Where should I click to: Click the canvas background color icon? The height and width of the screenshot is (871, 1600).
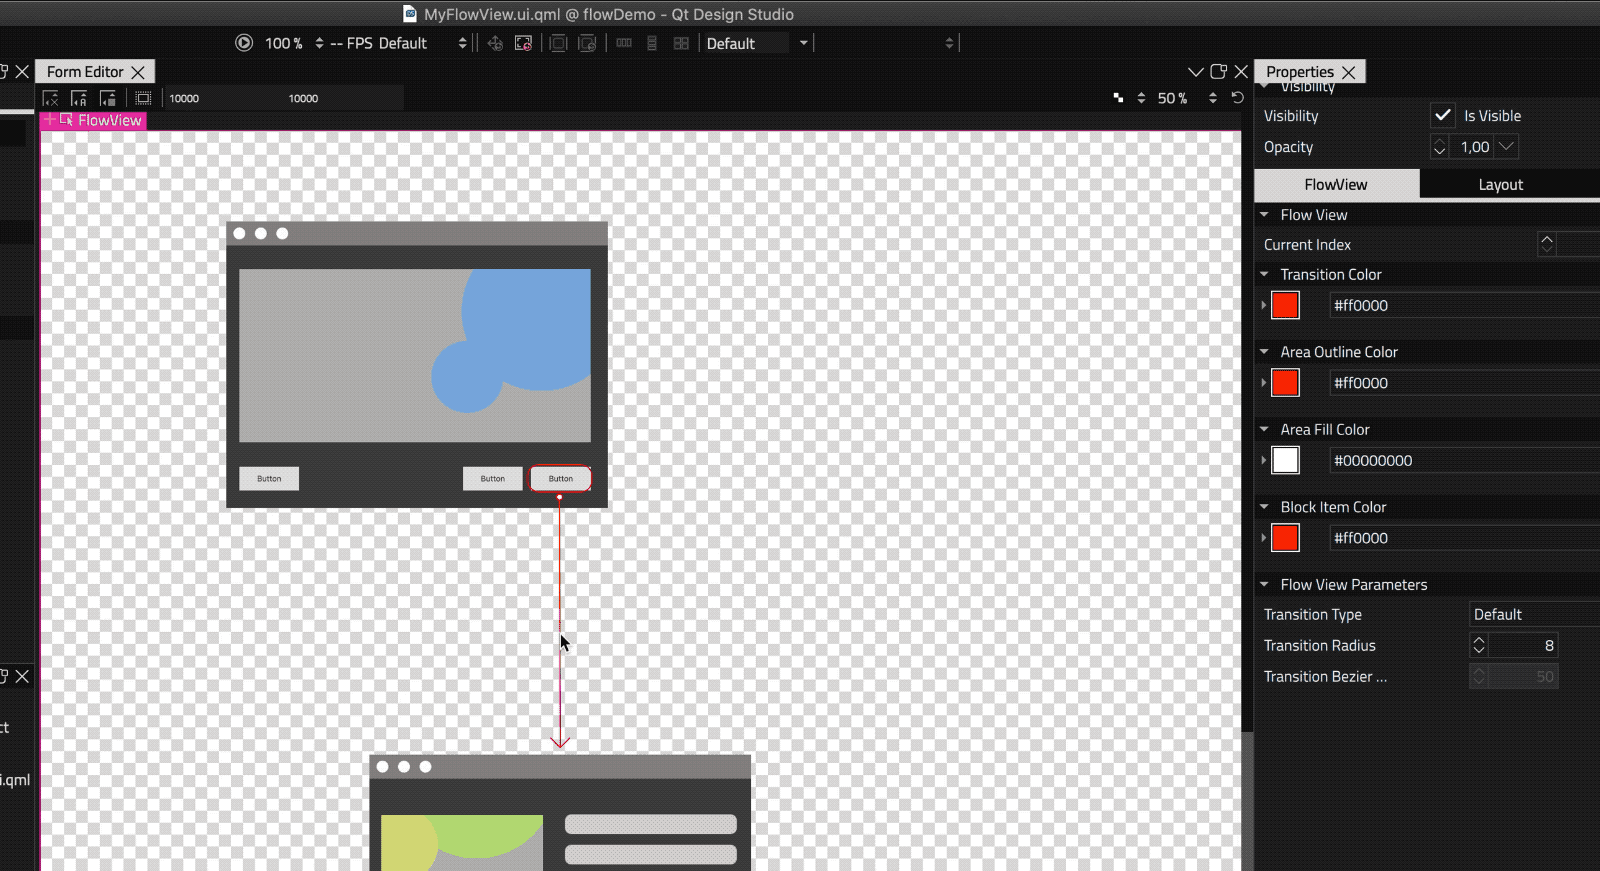(x=1118, y=98)
